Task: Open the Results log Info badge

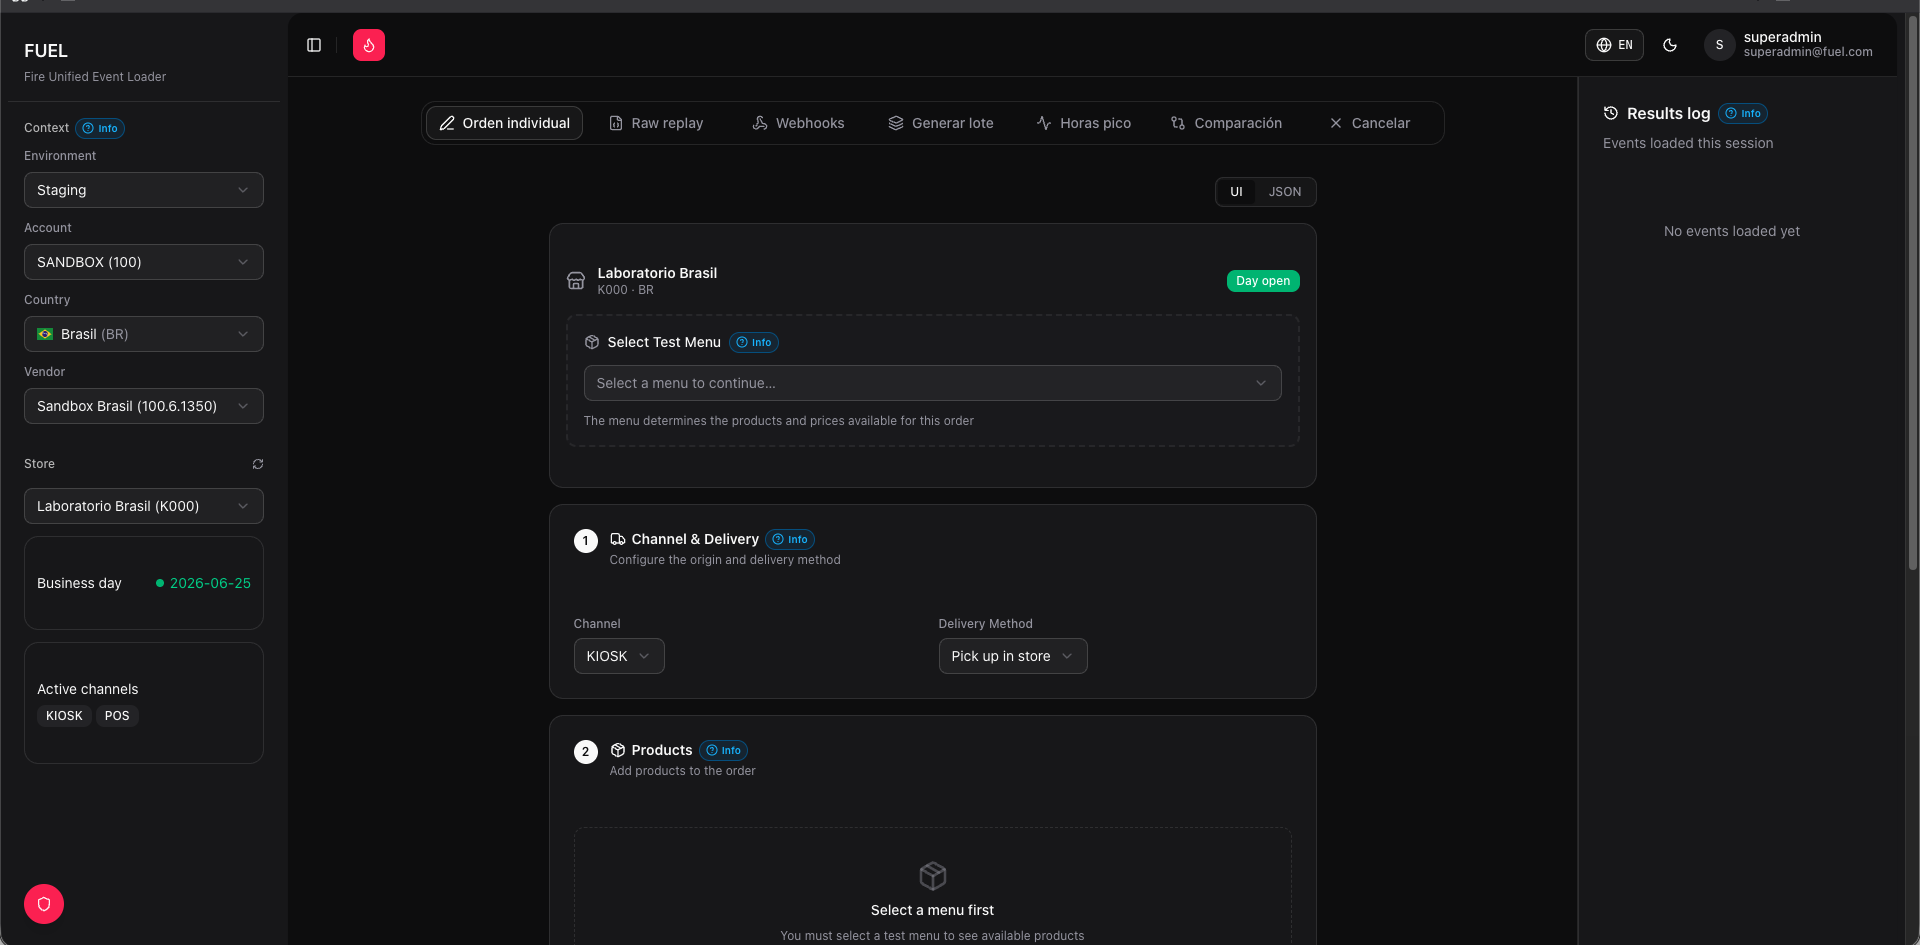Action: [x=1743, y=114]
